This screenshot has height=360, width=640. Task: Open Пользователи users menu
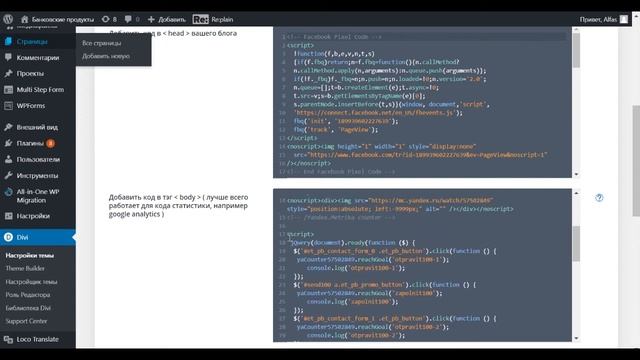pyautogui.click(x=38, y=159)
